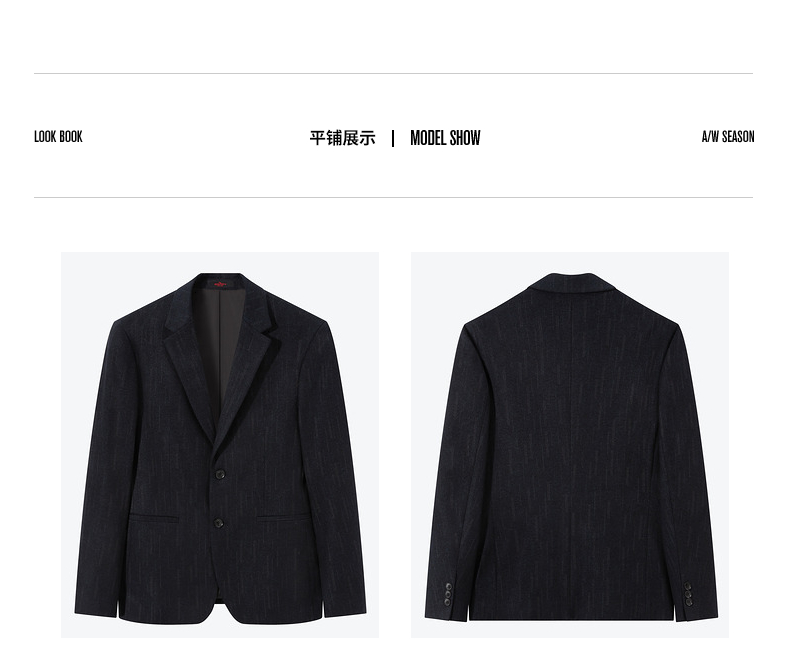
Task: Click the welt pocket on the front view's left side
Action: tap(153, 516)
